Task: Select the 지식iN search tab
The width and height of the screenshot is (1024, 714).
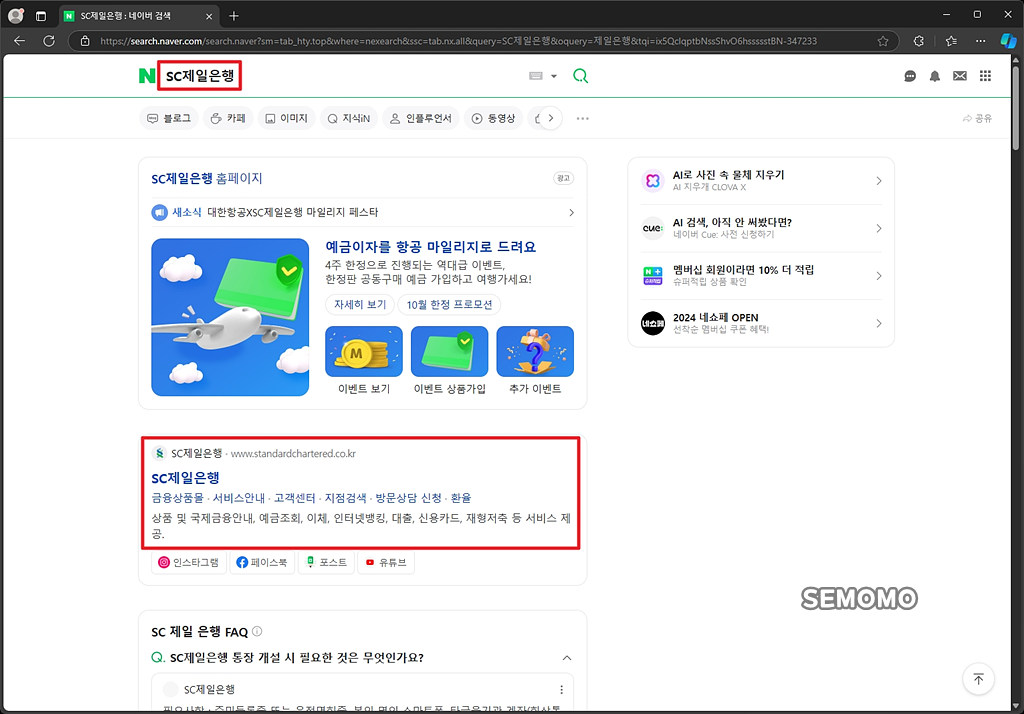Action: point(349,118)
